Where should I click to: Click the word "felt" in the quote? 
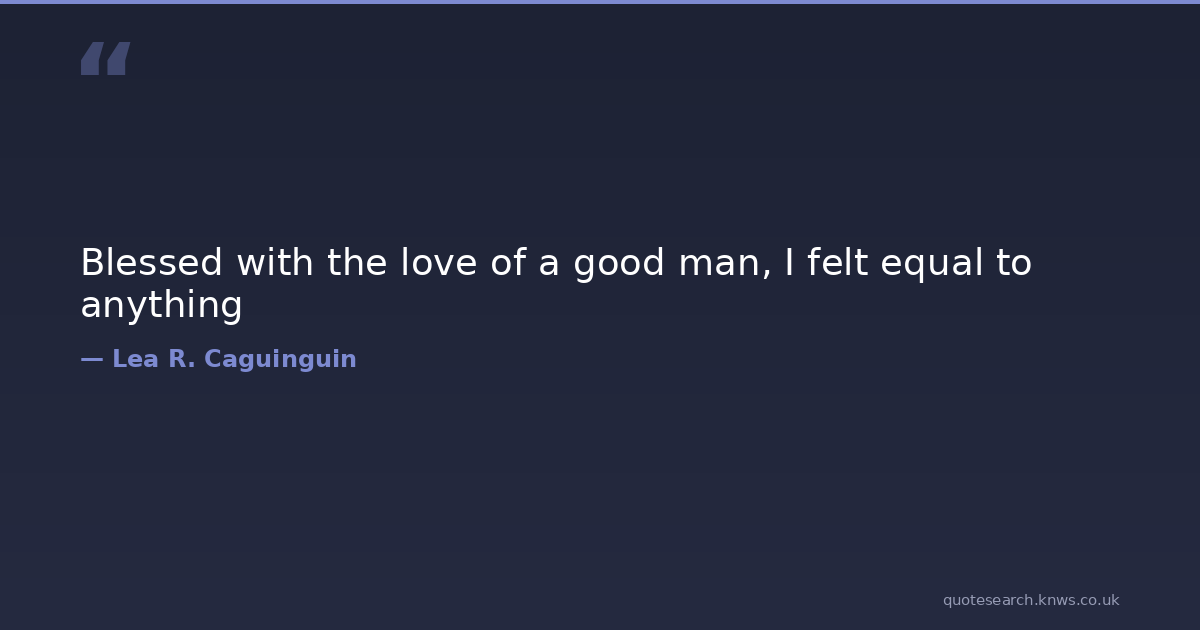pos(834,263)
